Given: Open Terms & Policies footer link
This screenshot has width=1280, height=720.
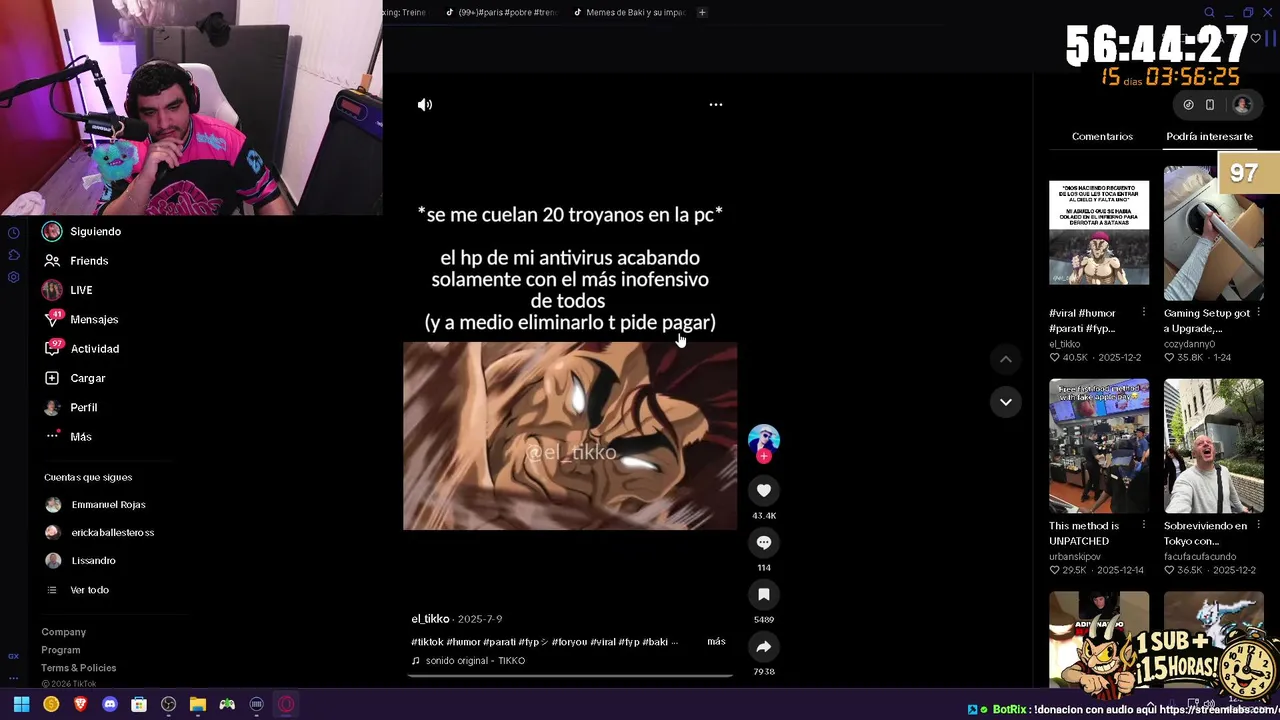Looking at the screenshot, I should click(78, 668).
